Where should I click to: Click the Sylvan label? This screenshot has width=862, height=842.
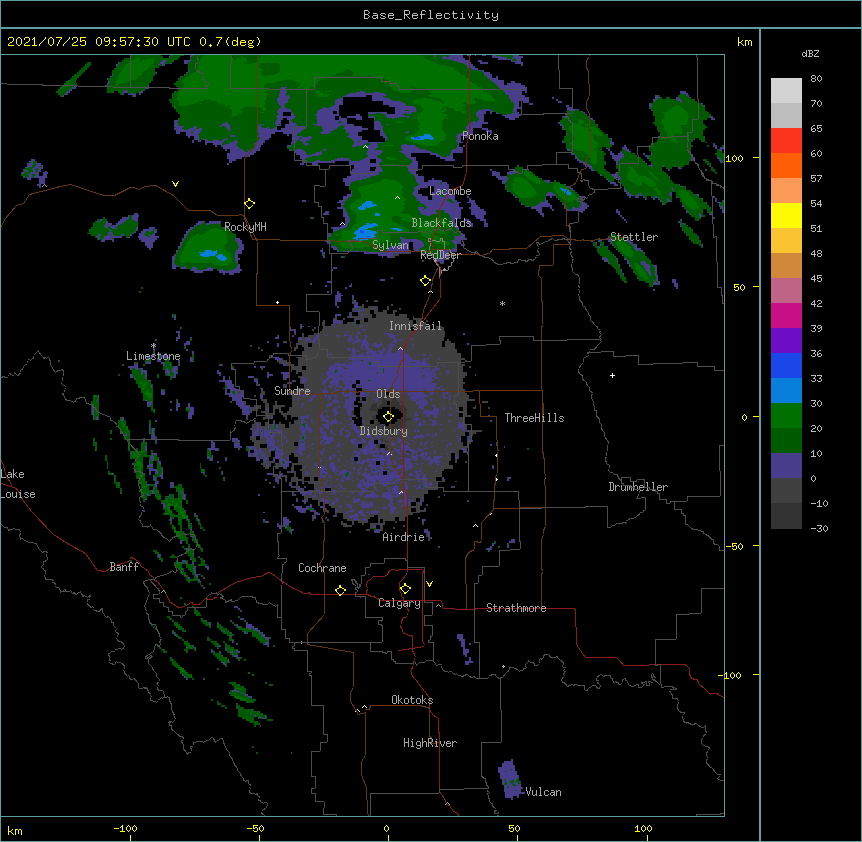[x=390, y=245]
